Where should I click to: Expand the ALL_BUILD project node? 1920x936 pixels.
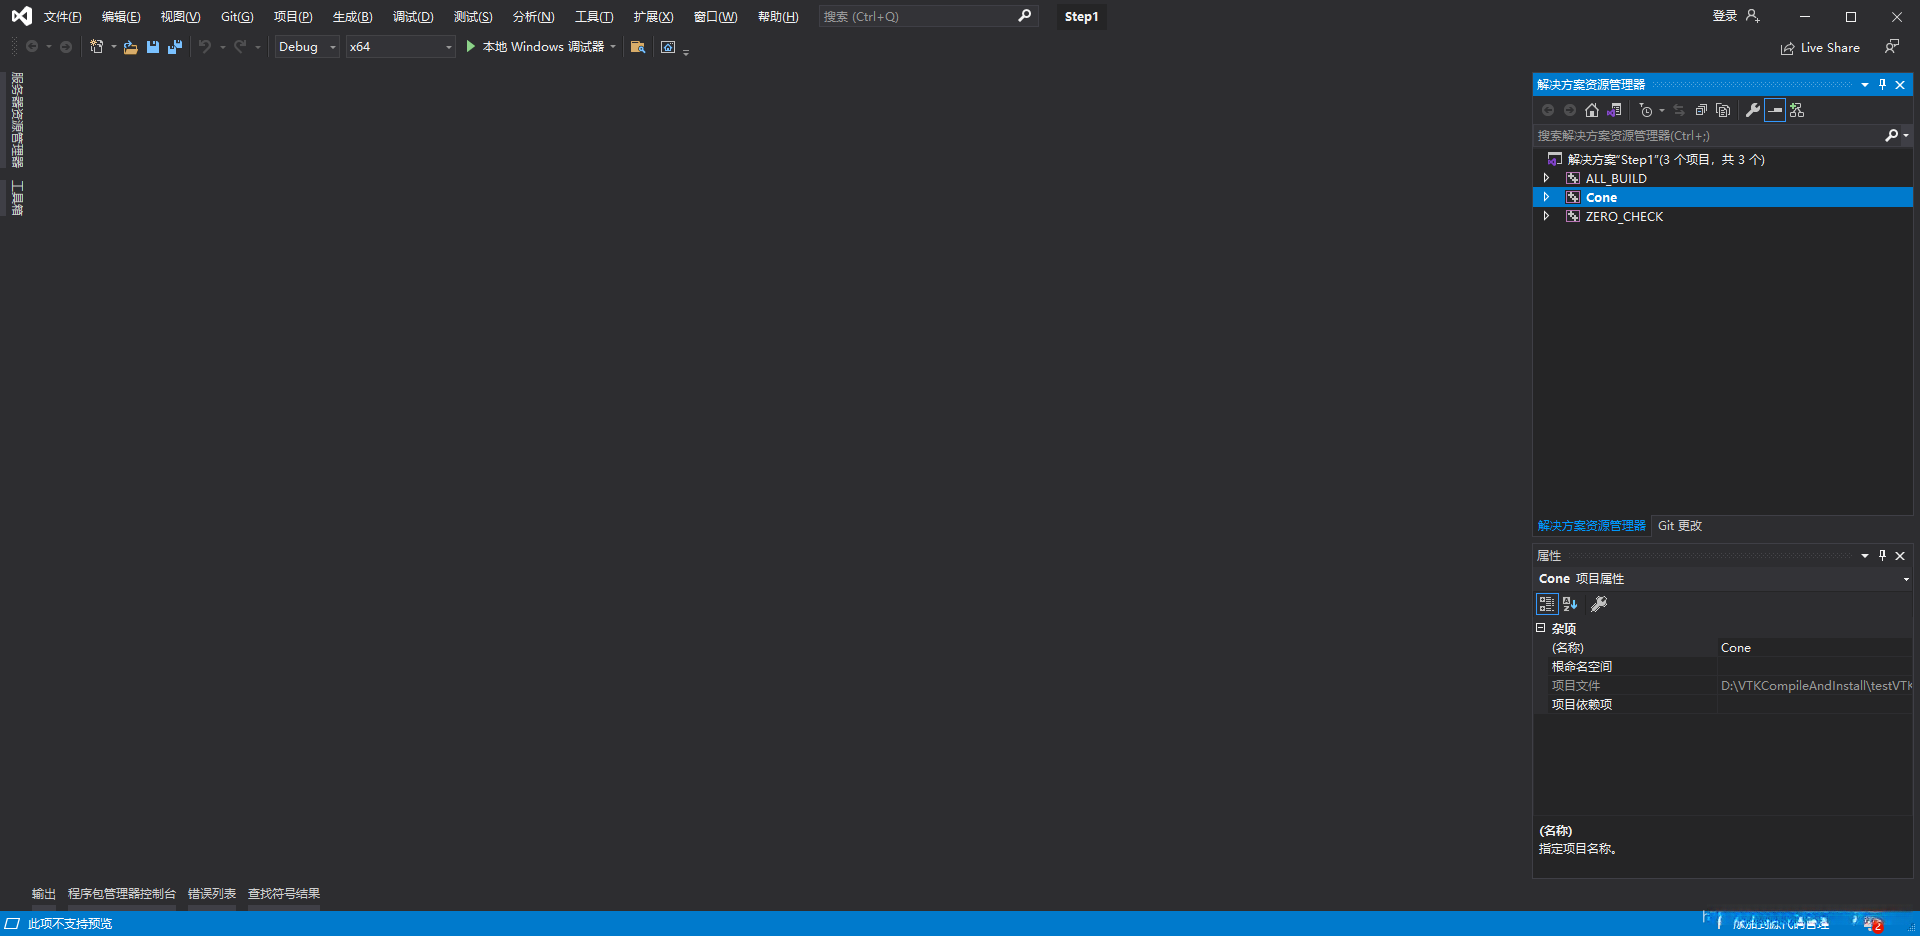click(1546, 178)
